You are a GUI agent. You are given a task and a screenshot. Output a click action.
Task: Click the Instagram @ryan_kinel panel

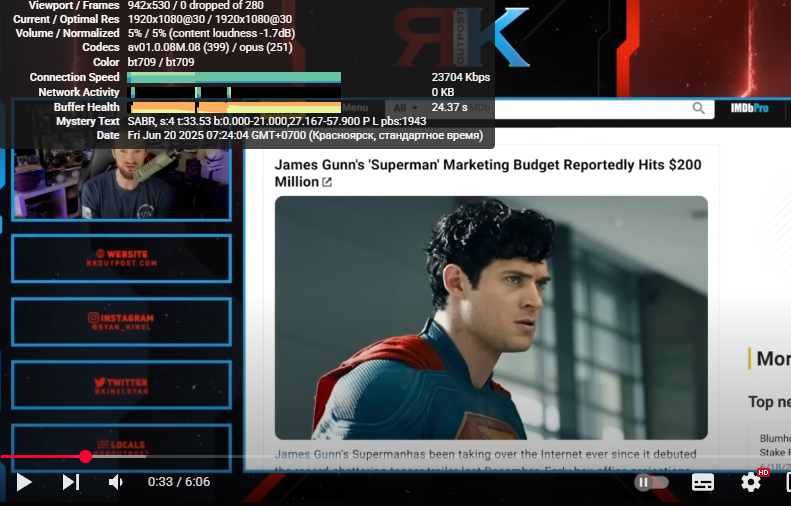(122, 322)
